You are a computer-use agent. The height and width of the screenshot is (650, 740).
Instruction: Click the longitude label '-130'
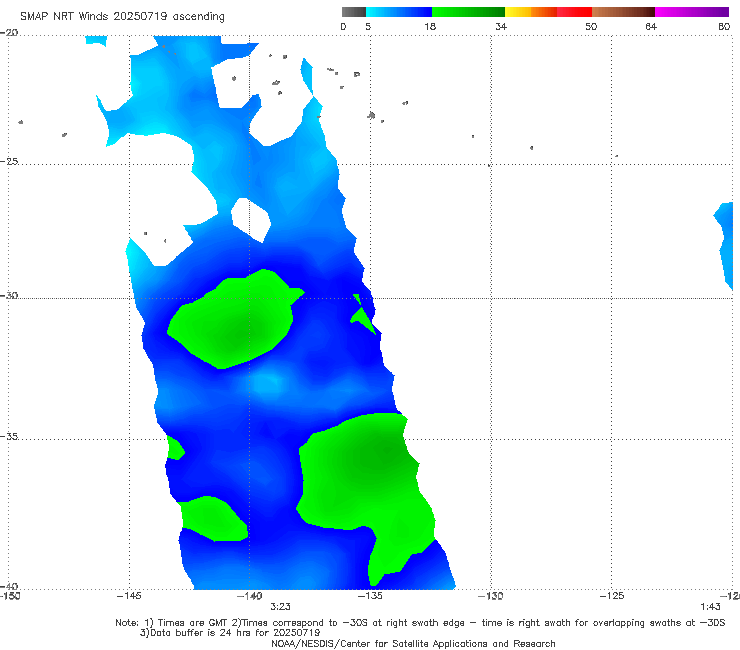[x=491, y=596]
